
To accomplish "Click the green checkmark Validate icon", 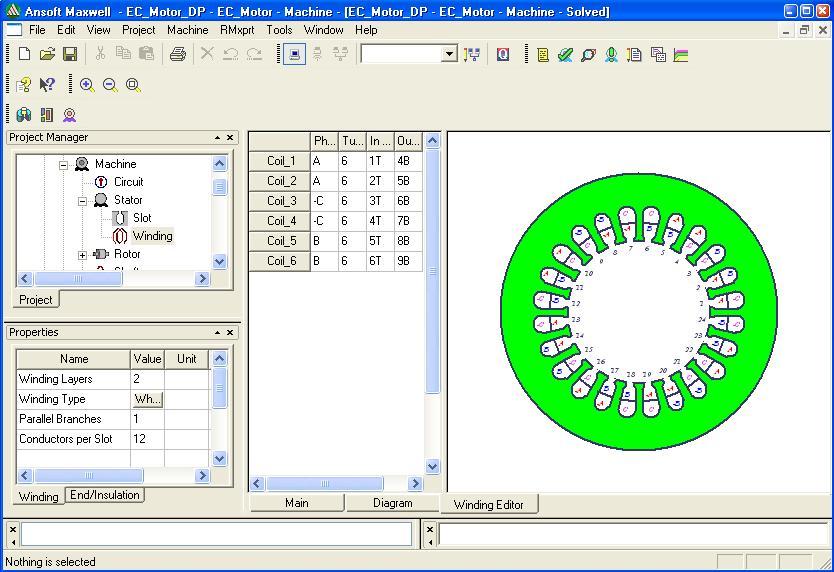I will (565, 54).
